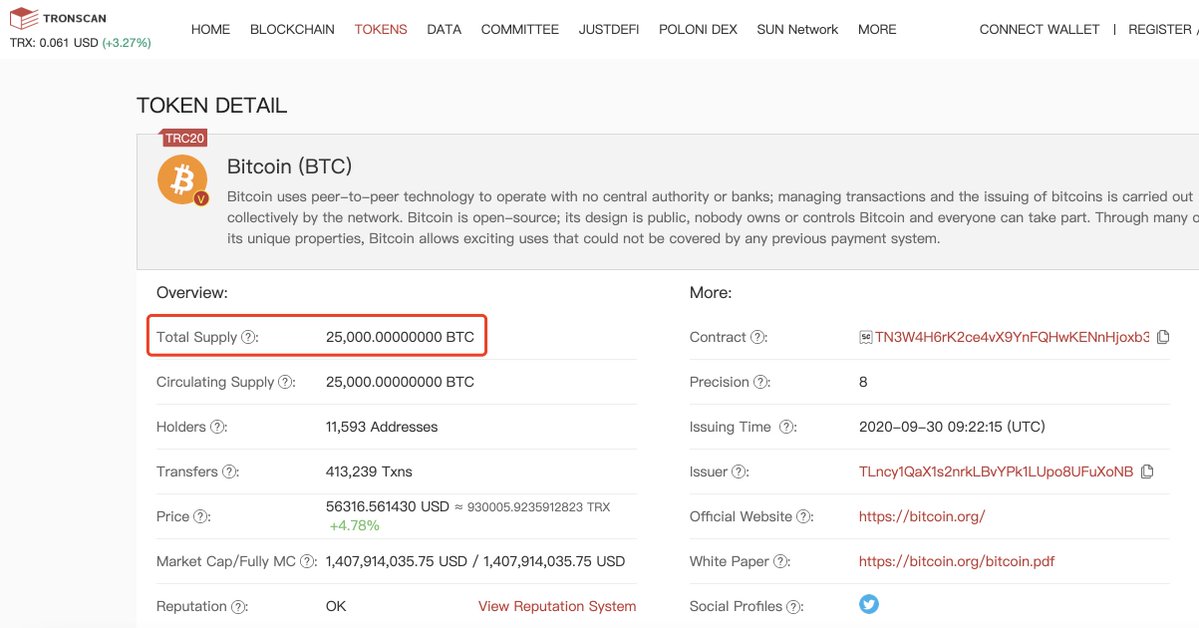The image size is (1199, 628).
Task: Click the Bitcoin token logo
Action: (183, 181)
